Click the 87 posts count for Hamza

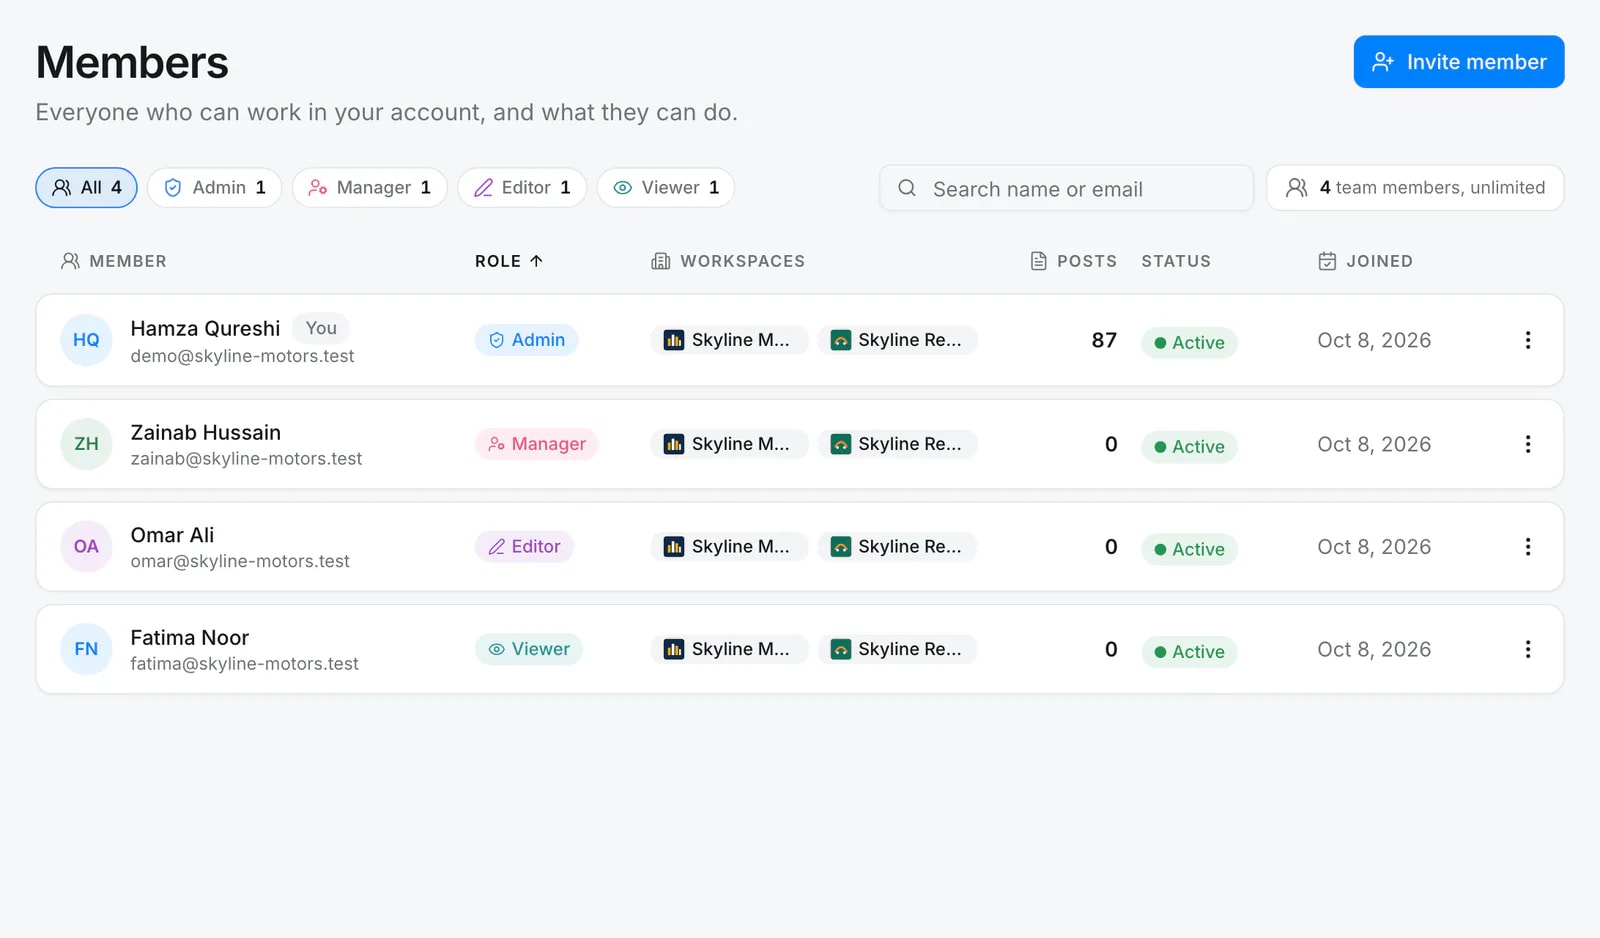[x=1104, y=340]
